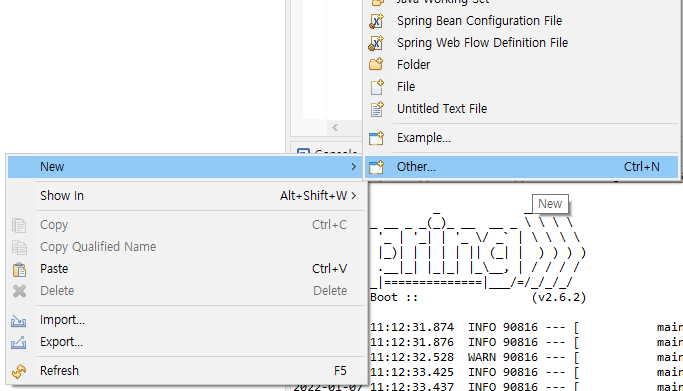Select Copy Qualified Name entry
Screen dimensions: 683x391
coord(185,247)
